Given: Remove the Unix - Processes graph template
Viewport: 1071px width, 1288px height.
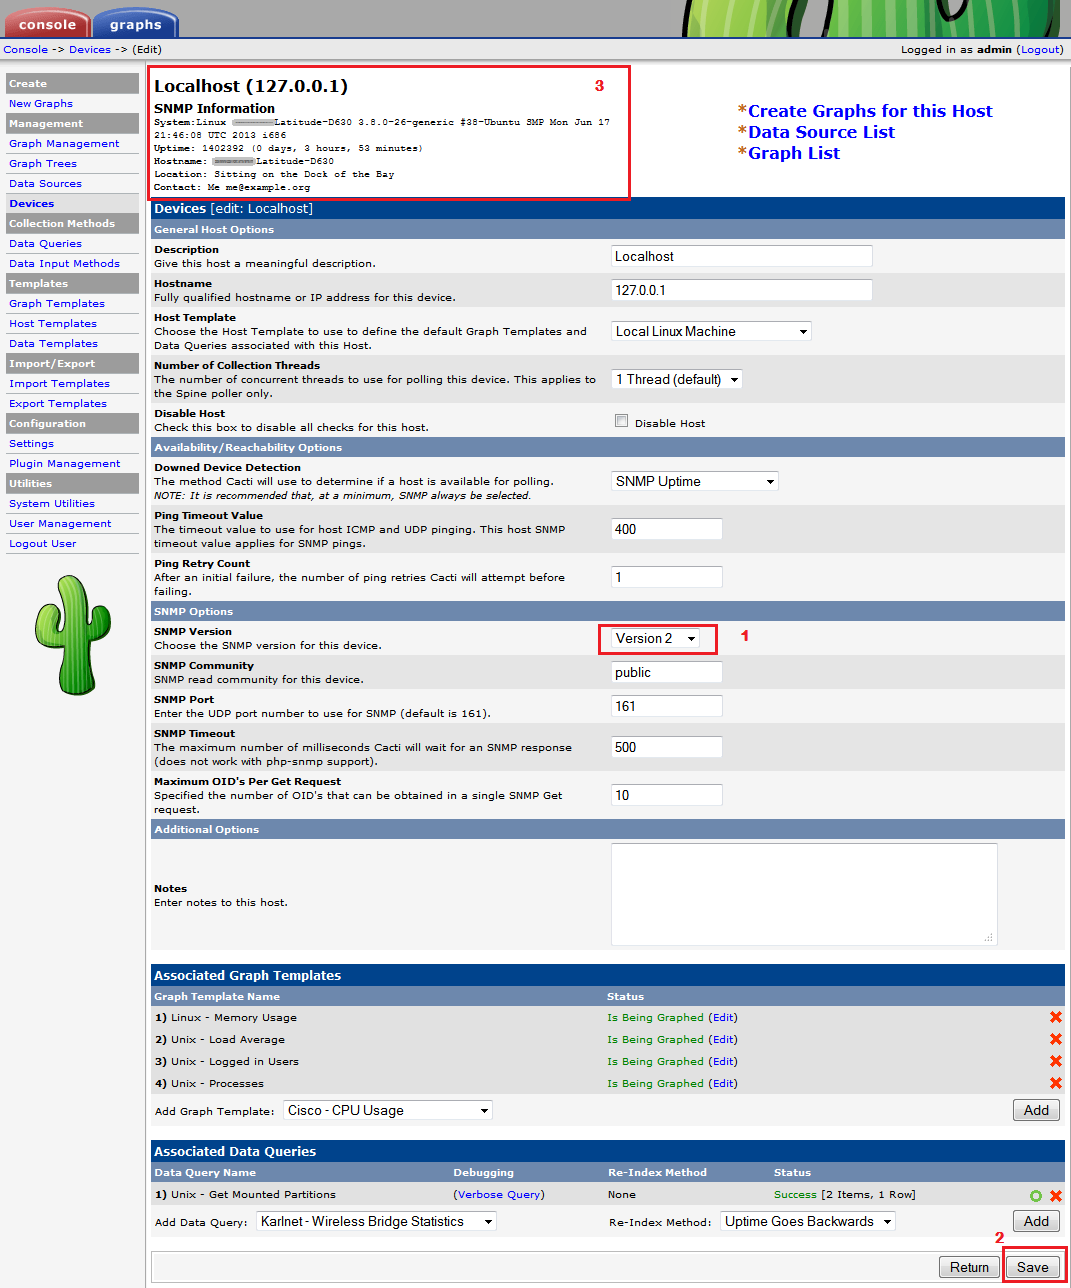Looking at the screenshot, I should tap(1055, 1083).
